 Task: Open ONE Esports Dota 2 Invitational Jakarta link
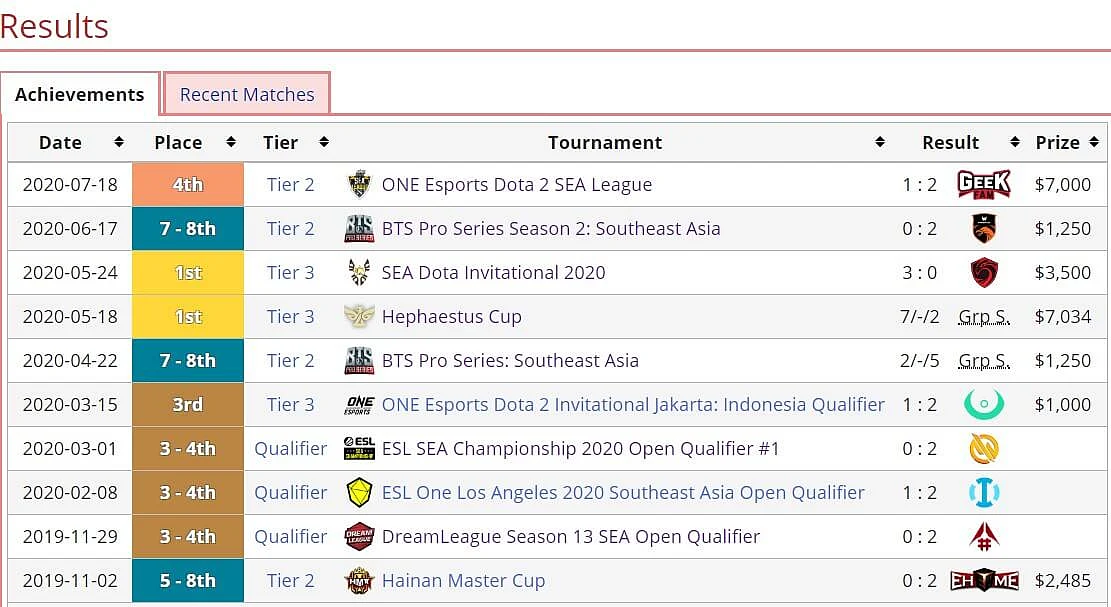coord(633,404)
